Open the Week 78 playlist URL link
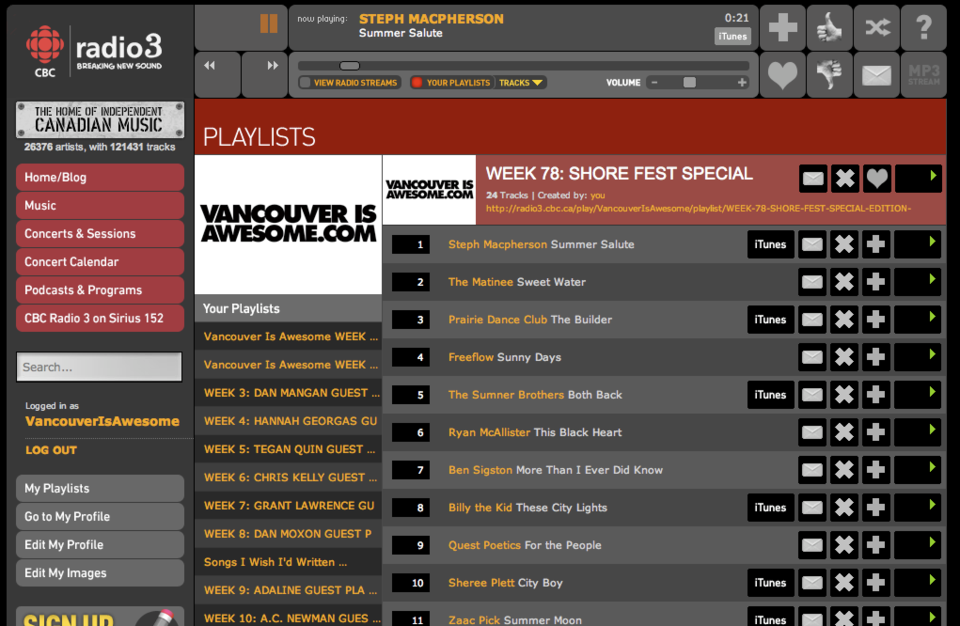 [698, 208]
